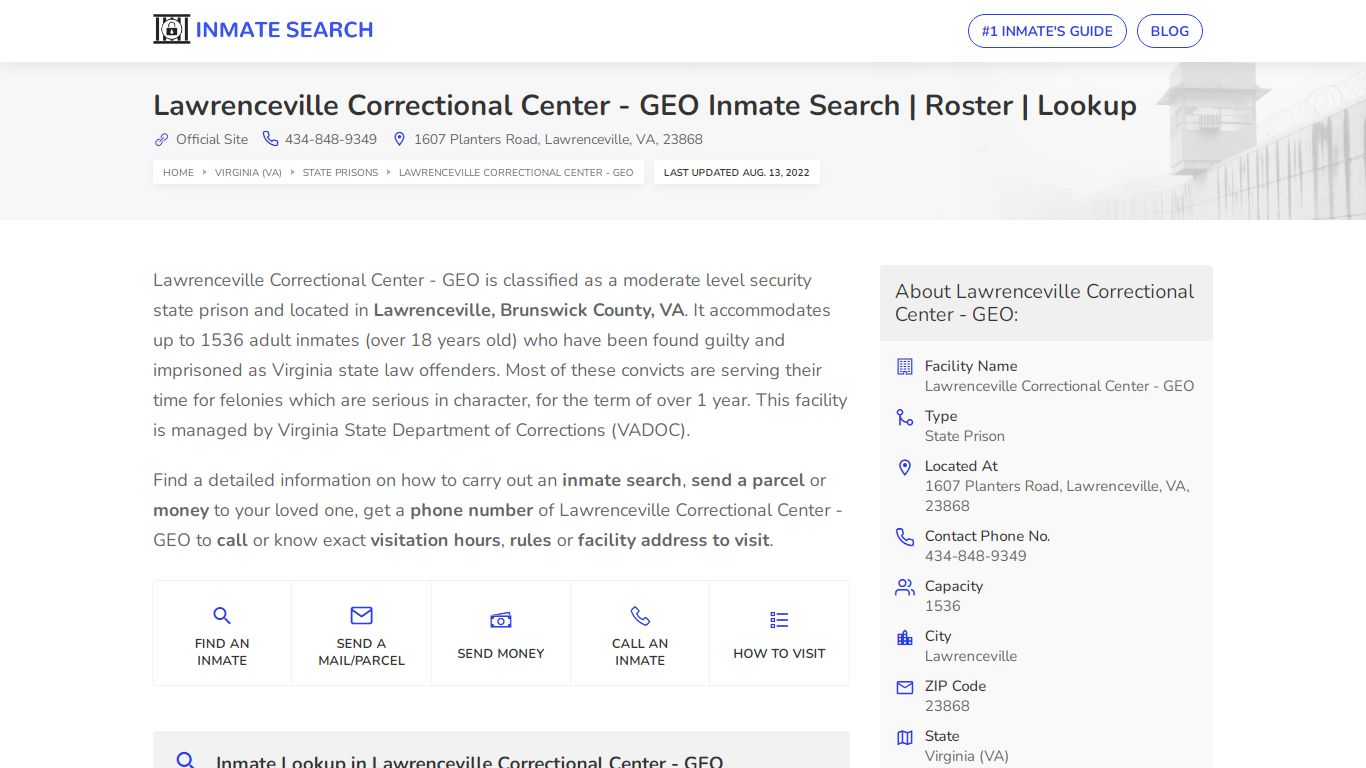
Task: Click the envelope icon for Send a Mail/Parcel
Action: pos(361,615)
